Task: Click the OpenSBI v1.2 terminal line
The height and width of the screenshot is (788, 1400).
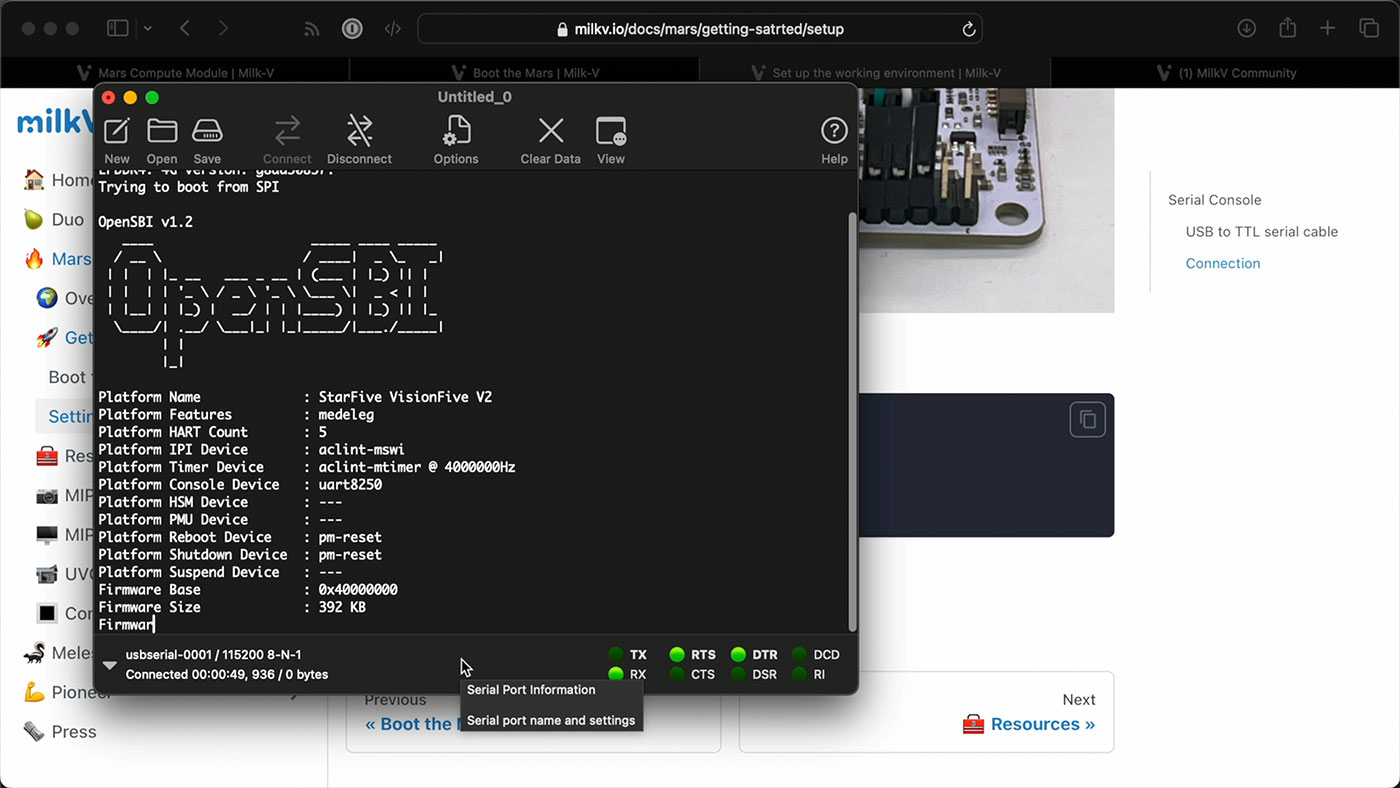Action: [x=145, y=222]
